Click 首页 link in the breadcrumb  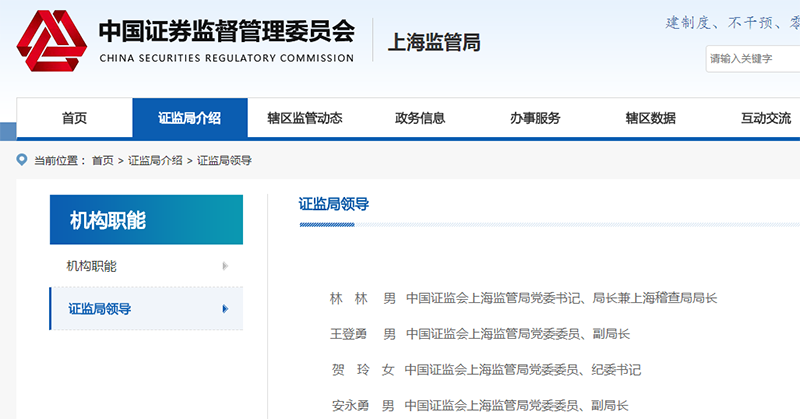[x=102, y=161]
